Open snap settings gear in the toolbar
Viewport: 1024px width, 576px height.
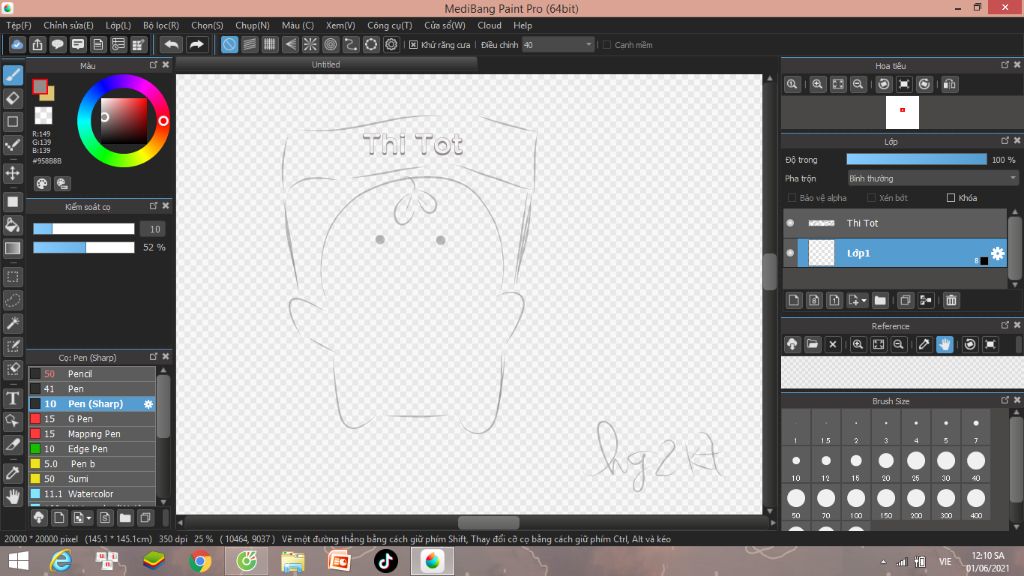391,44
